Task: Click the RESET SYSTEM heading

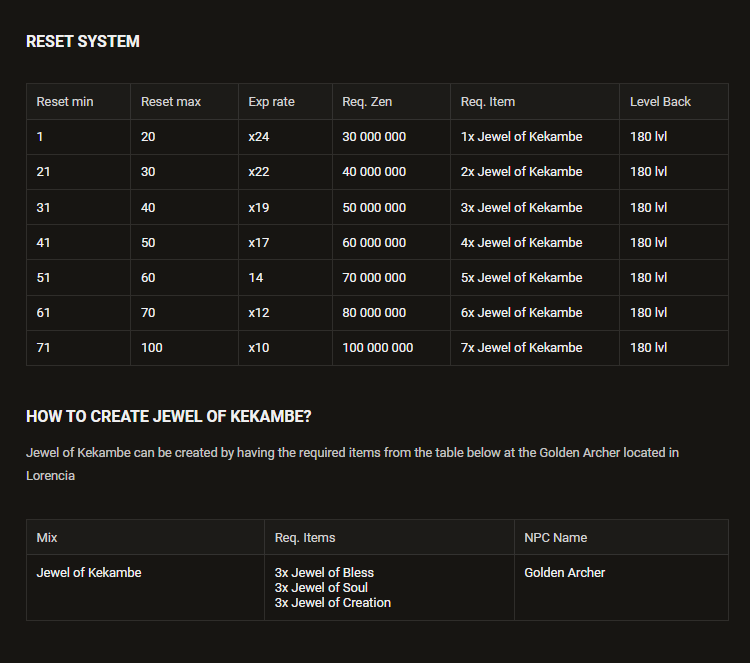Action: 83,42
